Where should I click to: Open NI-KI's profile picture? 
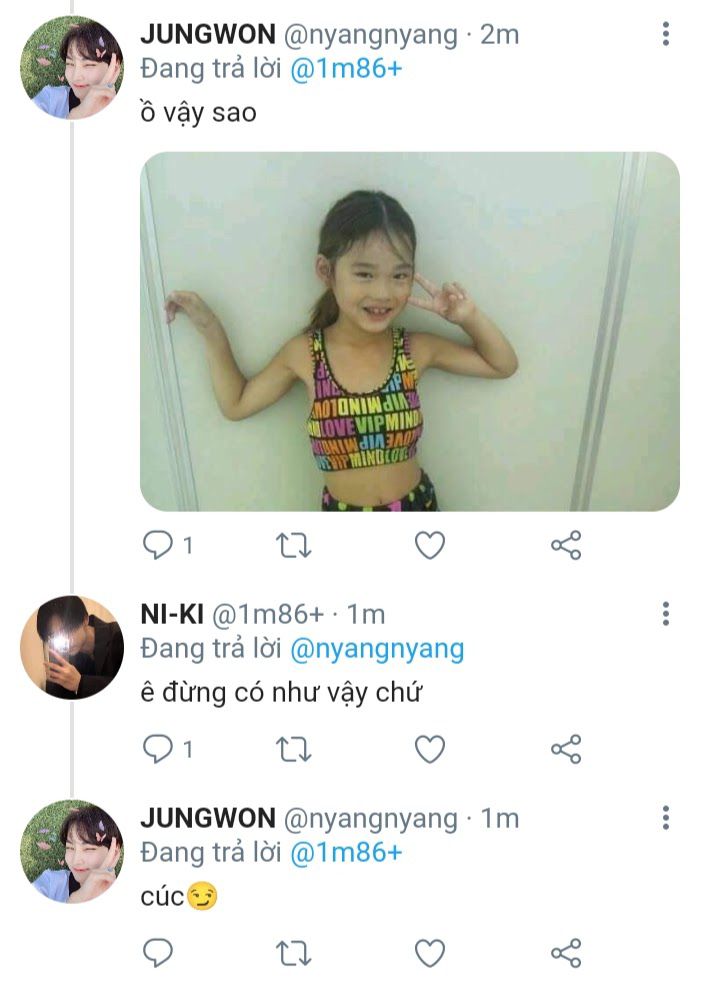point(71,647)
